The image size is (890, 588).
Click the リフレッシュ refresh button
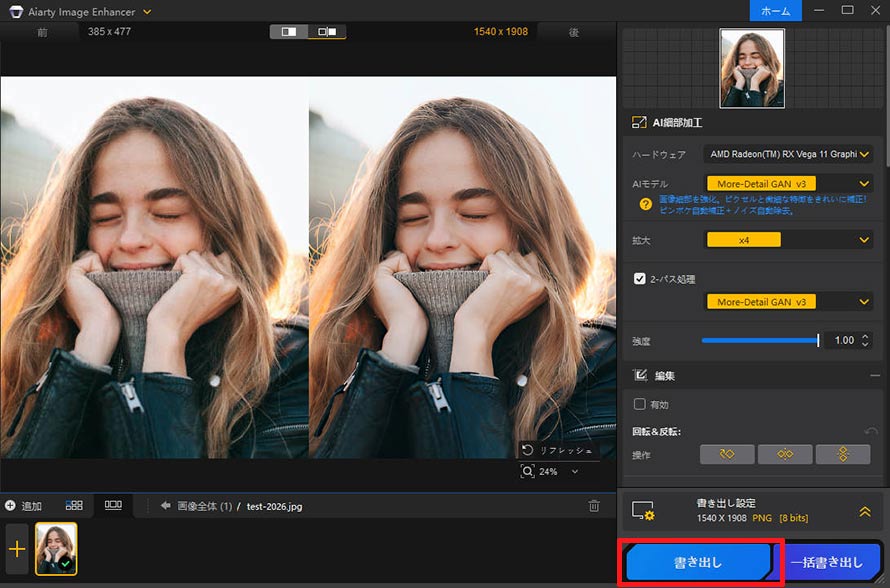tap(558, 450)
